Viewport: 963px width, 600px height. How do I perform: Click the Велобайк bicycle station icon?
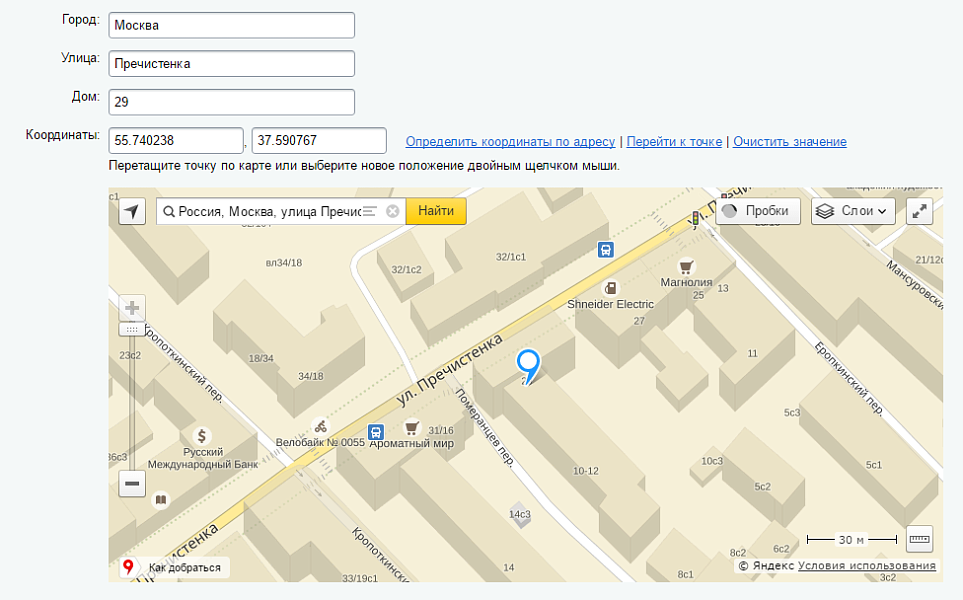pyautogui.click(x=320, y=426)
